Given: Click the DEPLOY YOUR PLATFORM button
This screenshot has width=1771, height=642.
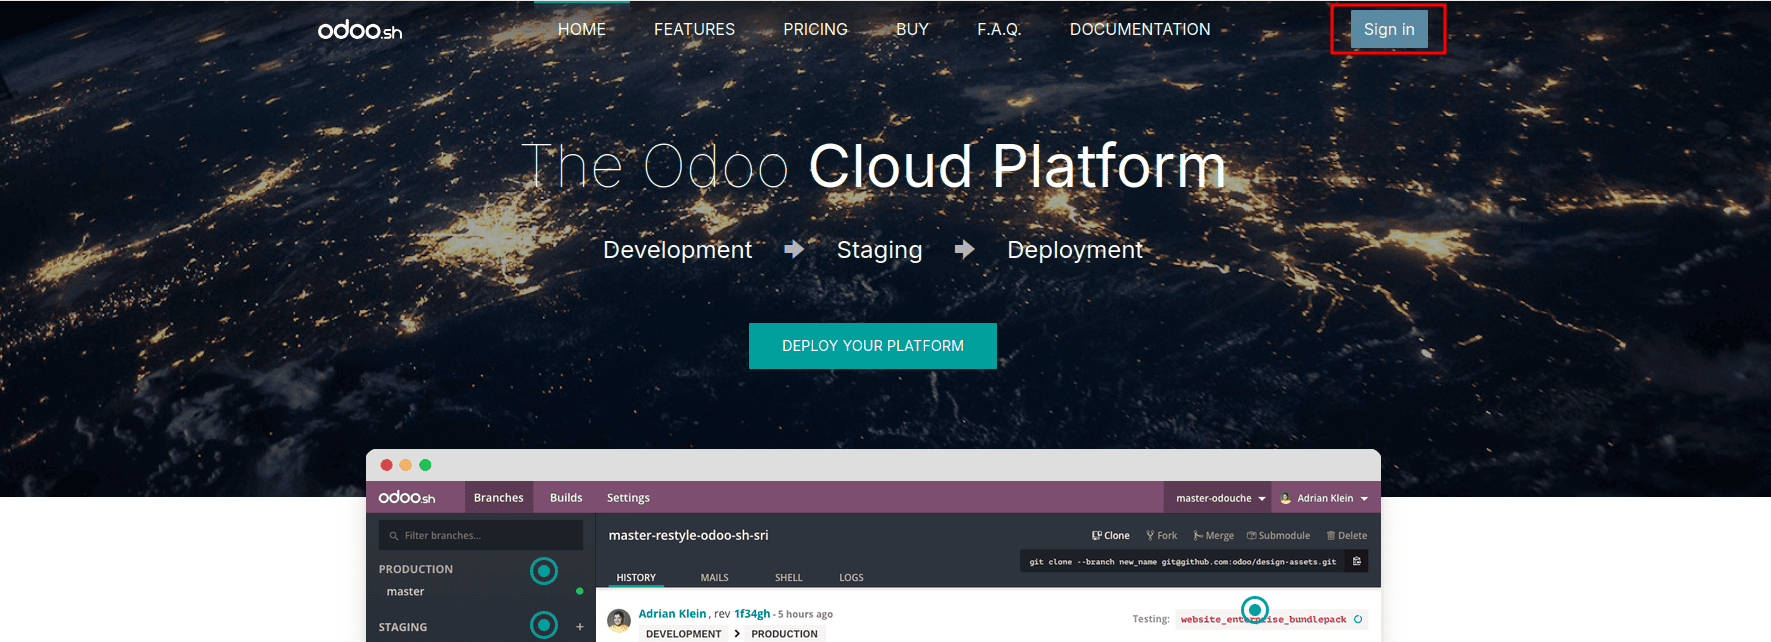Looking at the screenshot, I should [873, 346].
